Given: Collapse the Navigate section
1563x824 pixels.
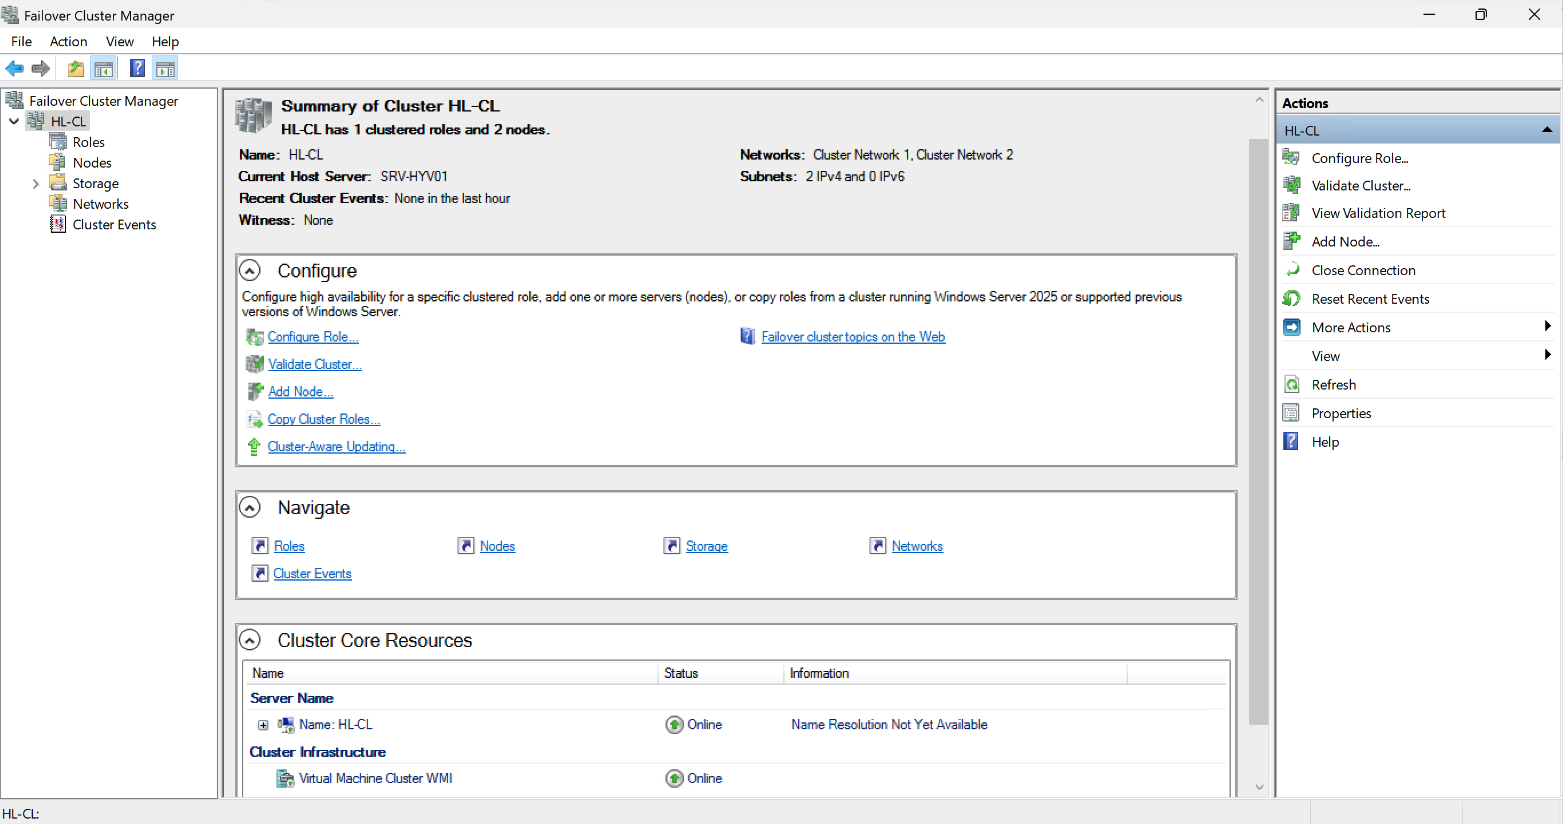Looking at the screenshot, I should 250,508.
